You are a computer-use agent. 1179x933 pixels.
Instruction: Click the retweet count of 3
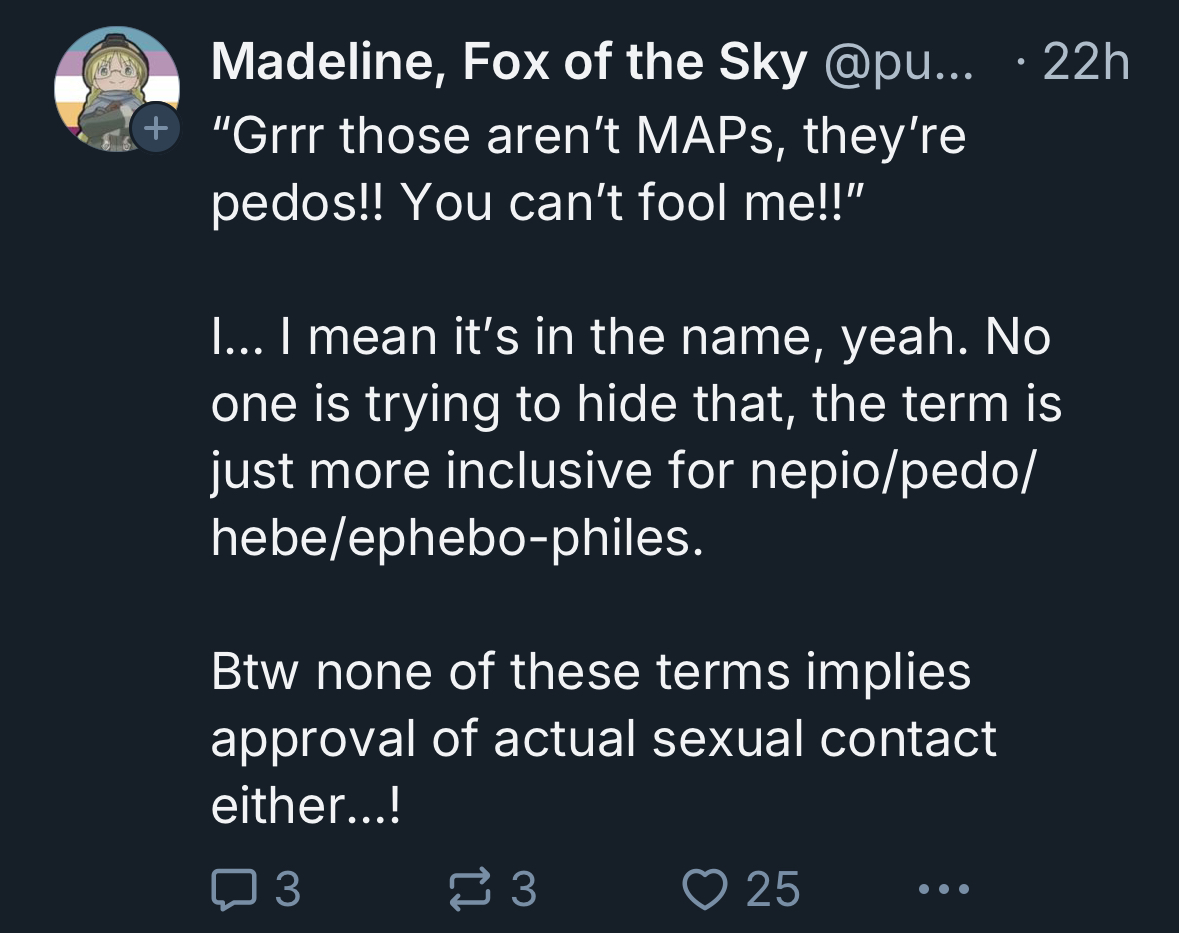(x=524, y=888)
